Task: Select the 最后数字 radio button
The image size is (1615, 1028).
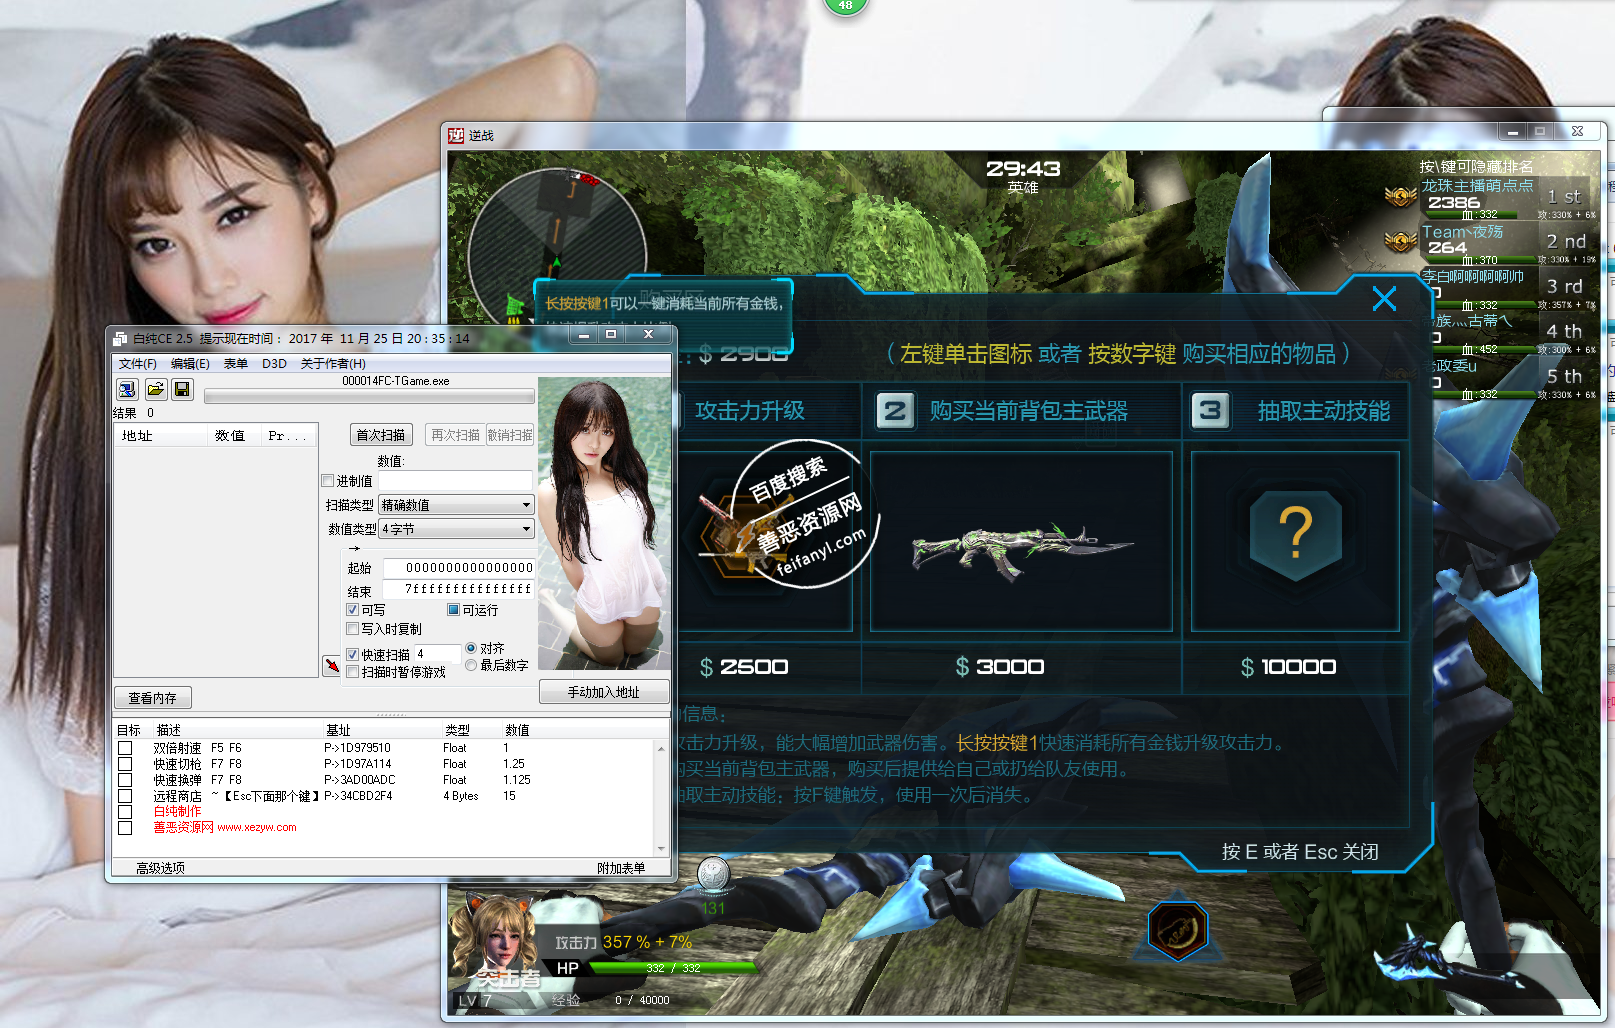Action: pos(471,665)
